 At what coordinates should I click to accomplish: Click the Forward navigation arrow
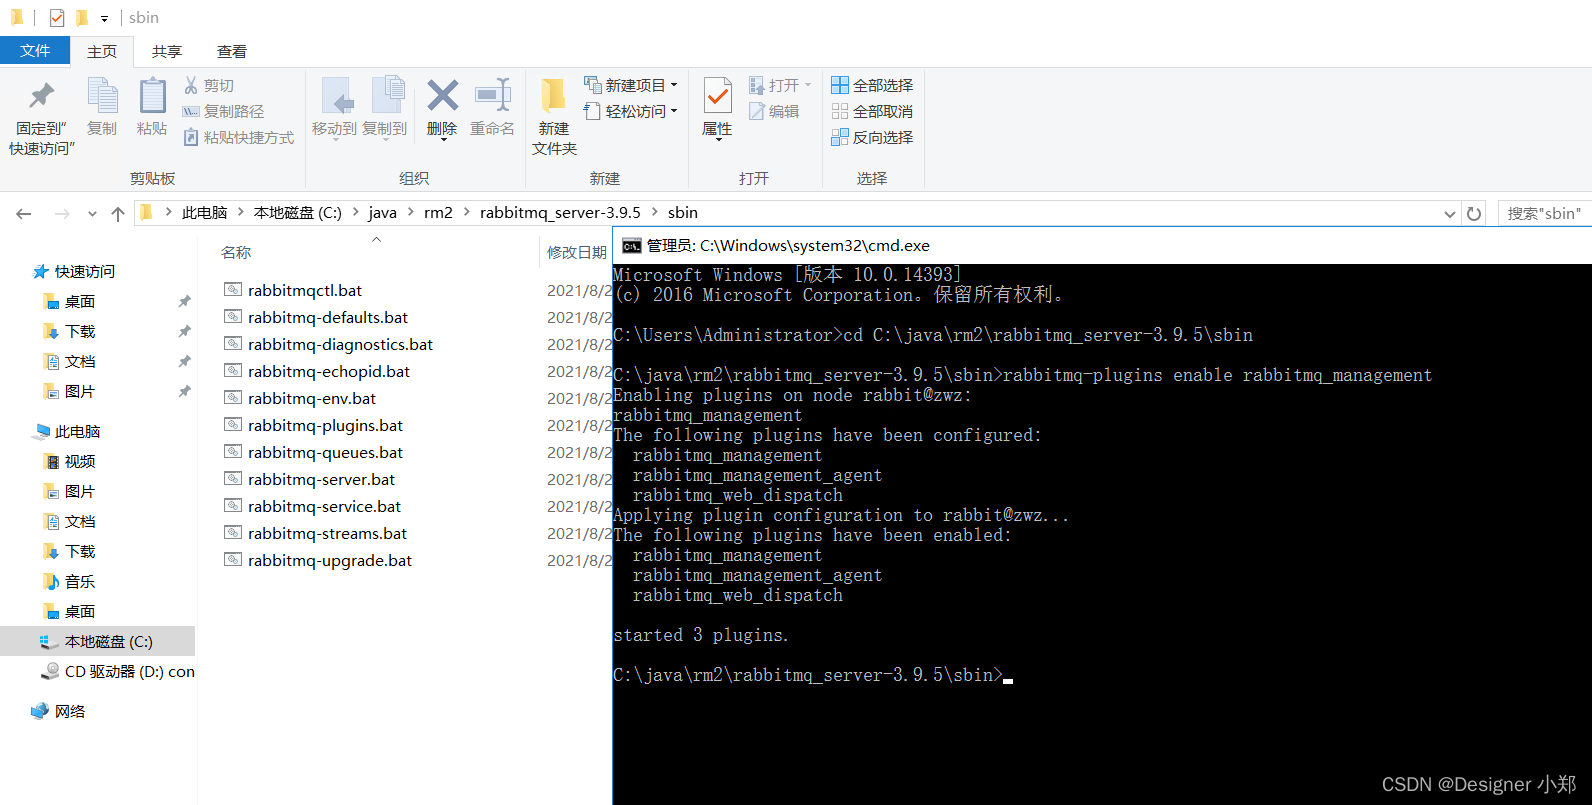(62, 214)
